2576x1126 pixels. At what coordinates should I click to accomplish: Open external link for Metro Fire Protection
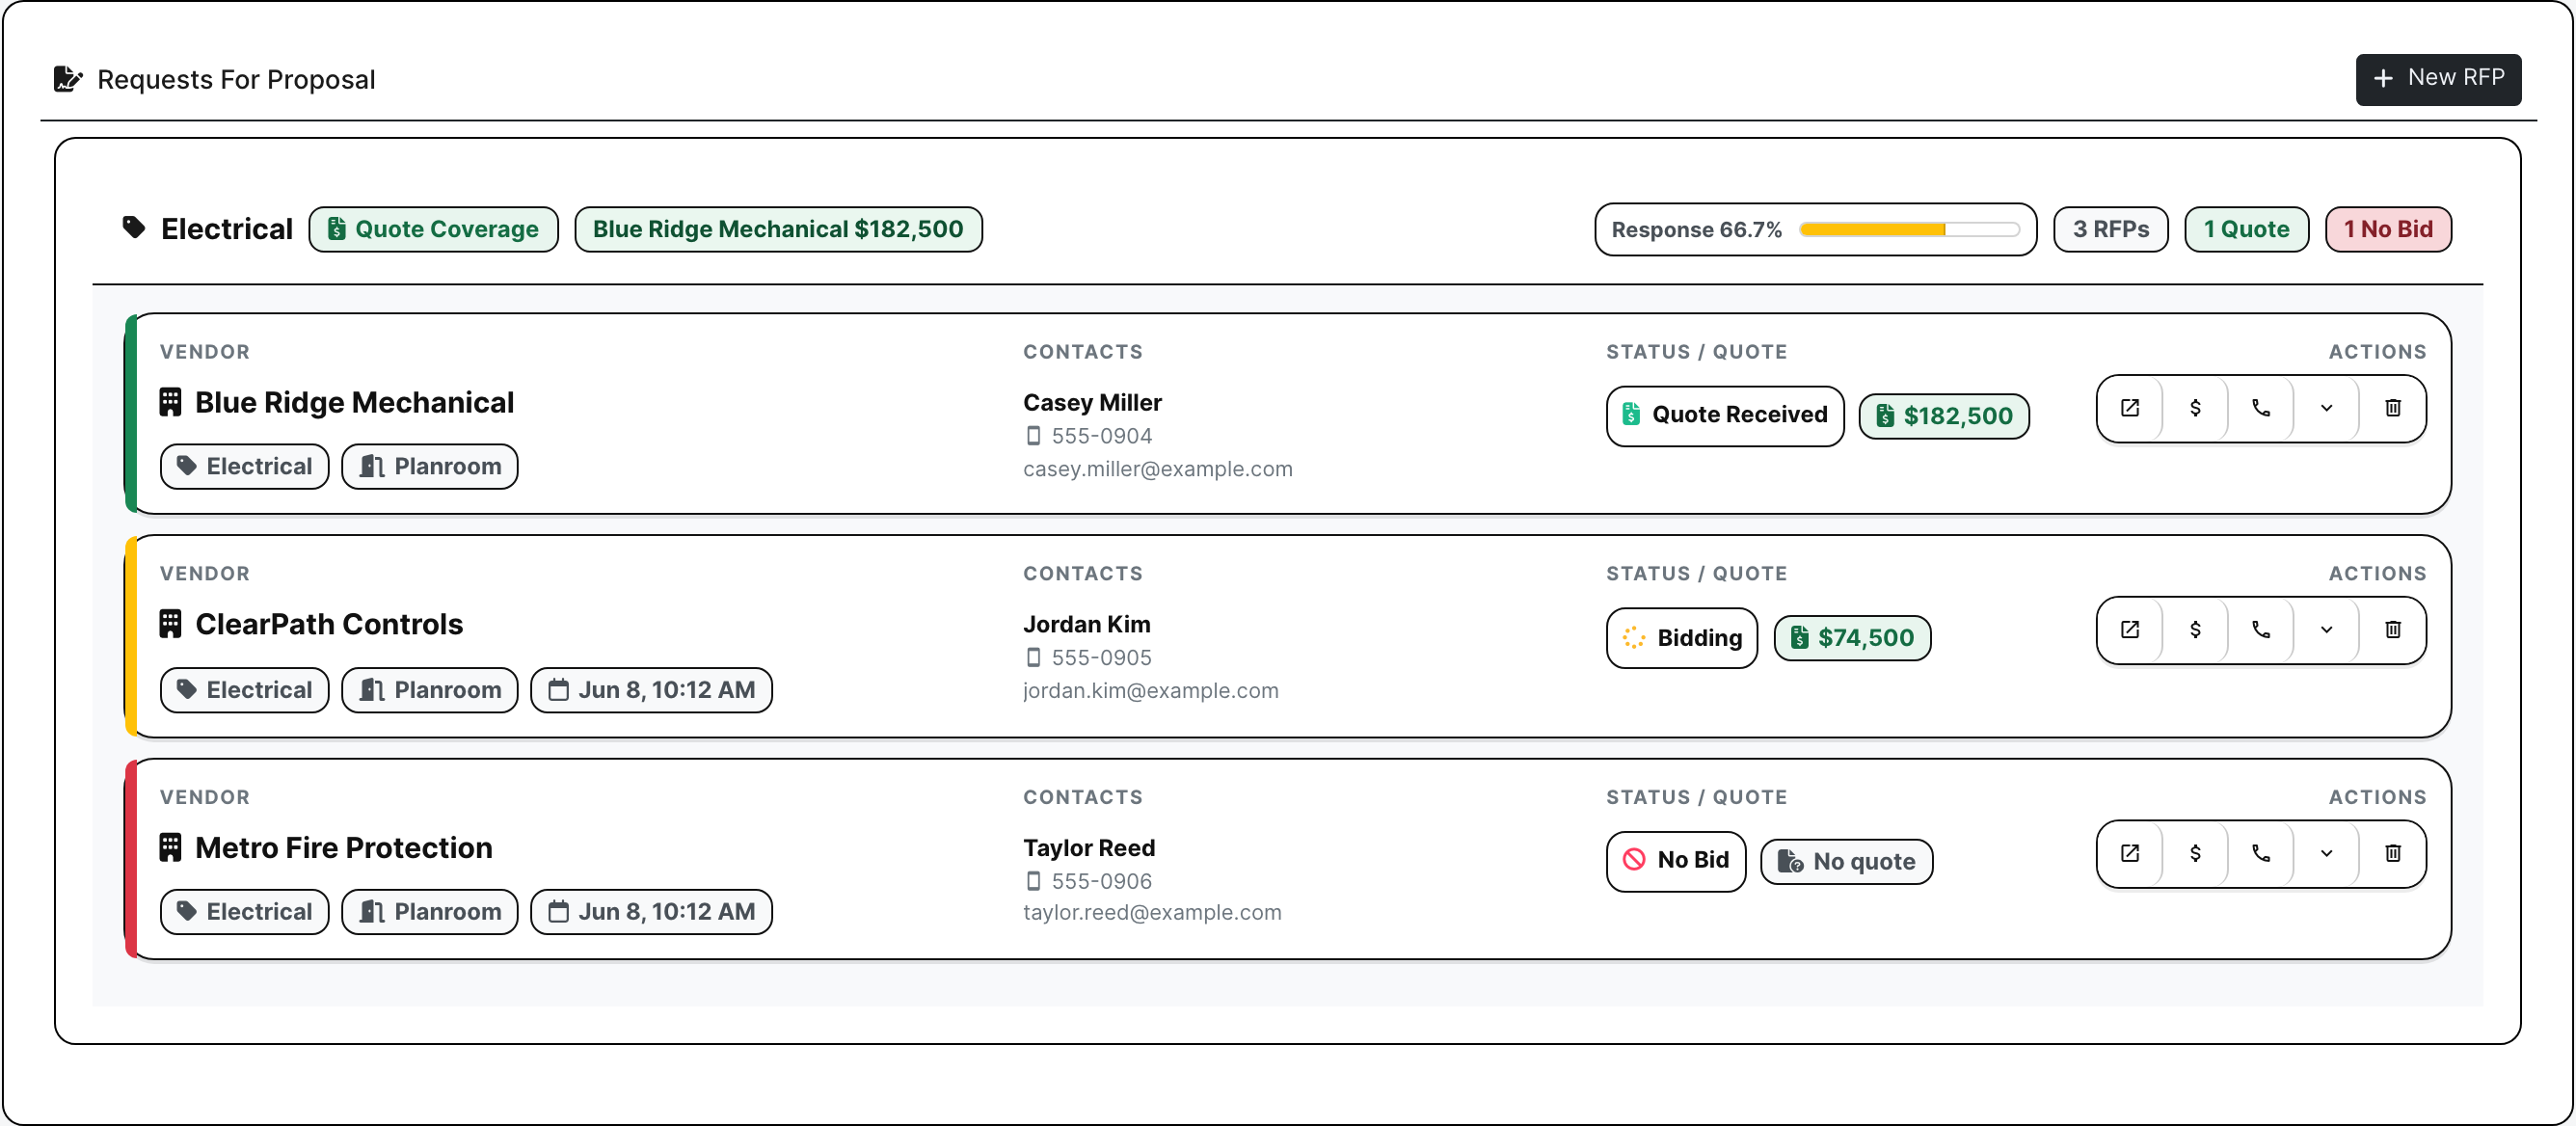2130,854
